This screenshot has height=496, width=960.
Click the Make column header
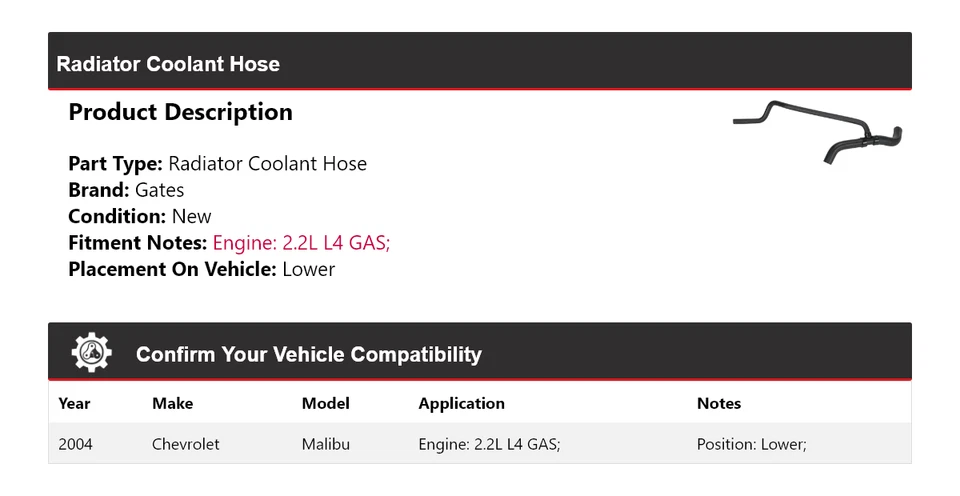coord(172,404)
